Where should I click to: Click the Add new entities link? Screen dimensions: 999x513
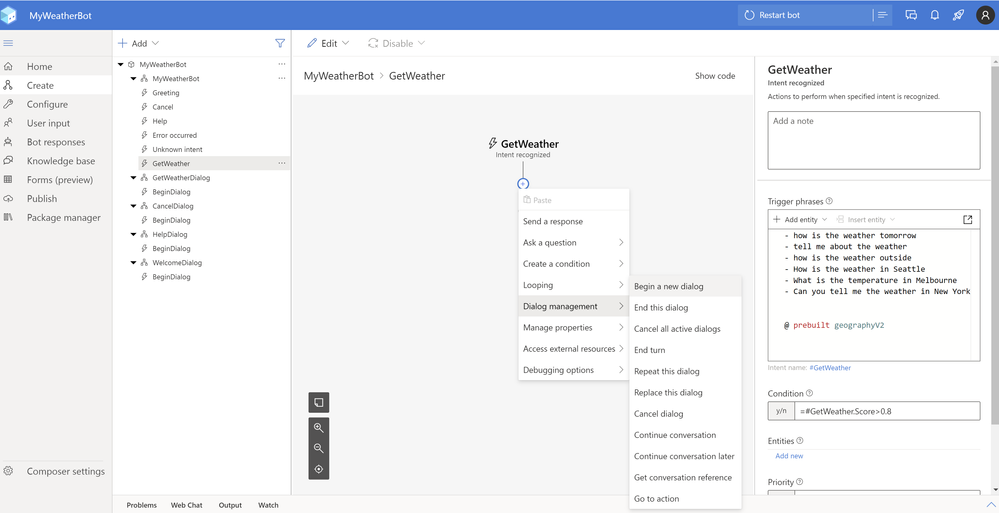pyautogui.click(x=789, y=456)
